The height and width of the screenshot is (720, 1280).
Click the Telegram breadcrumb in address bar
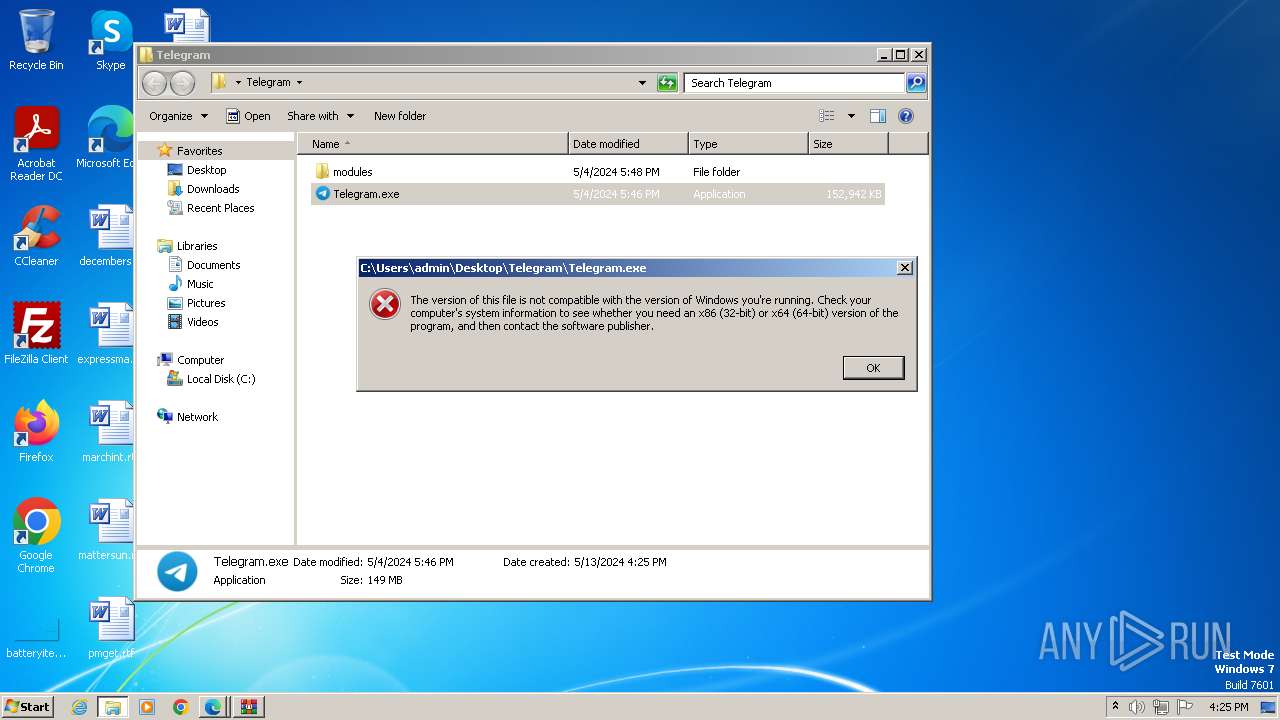point(268,83)
